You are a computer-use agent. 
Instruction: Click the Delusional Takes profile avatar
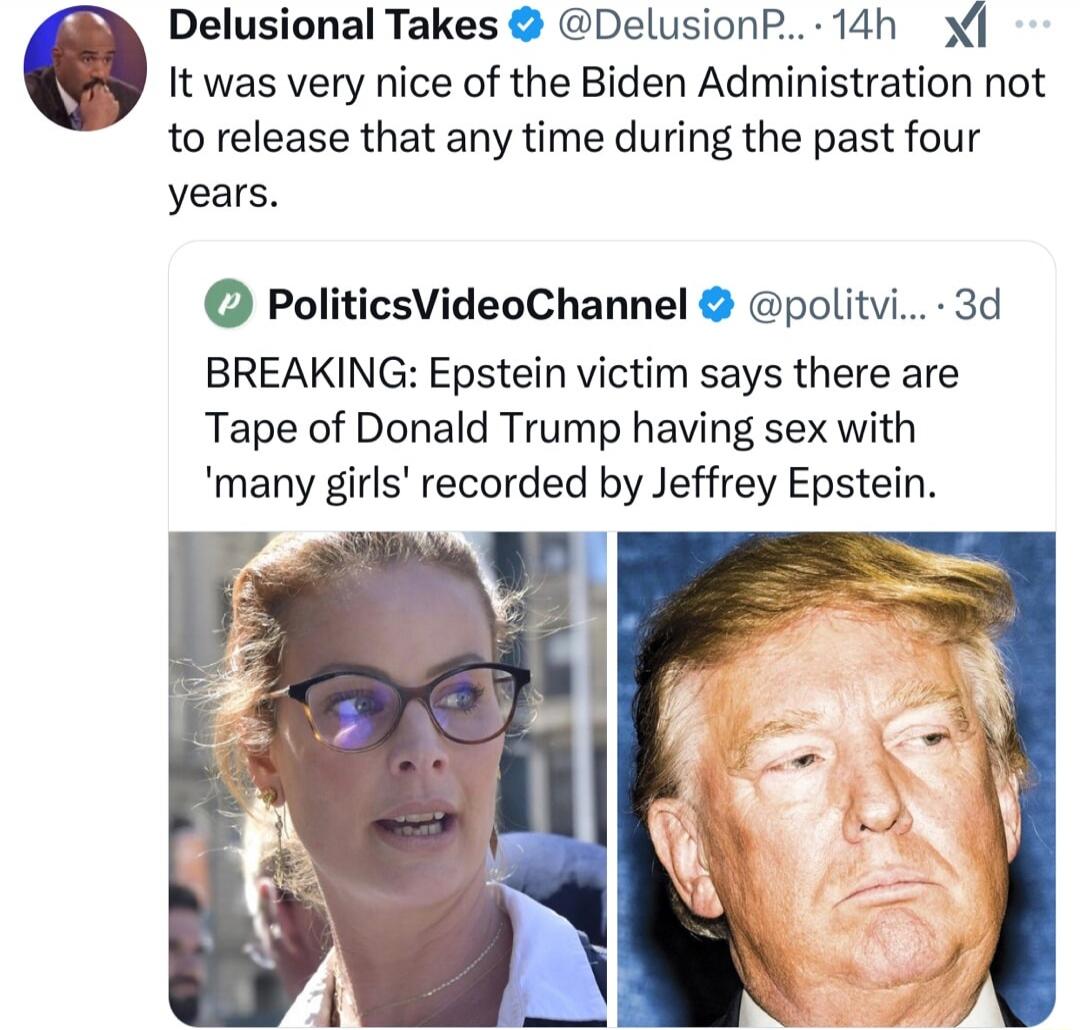(85, 70)
